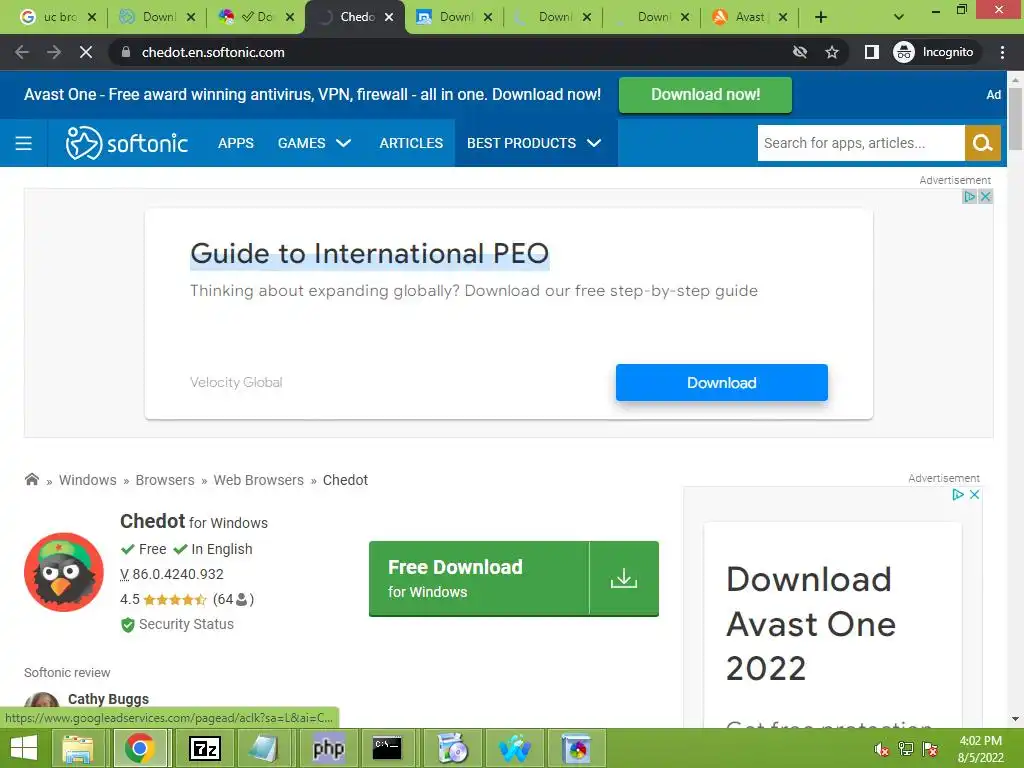The height and width of the screenshot is (768, 1024).
Task: Click the muted volume tray icon
Action: pos(881,749)
